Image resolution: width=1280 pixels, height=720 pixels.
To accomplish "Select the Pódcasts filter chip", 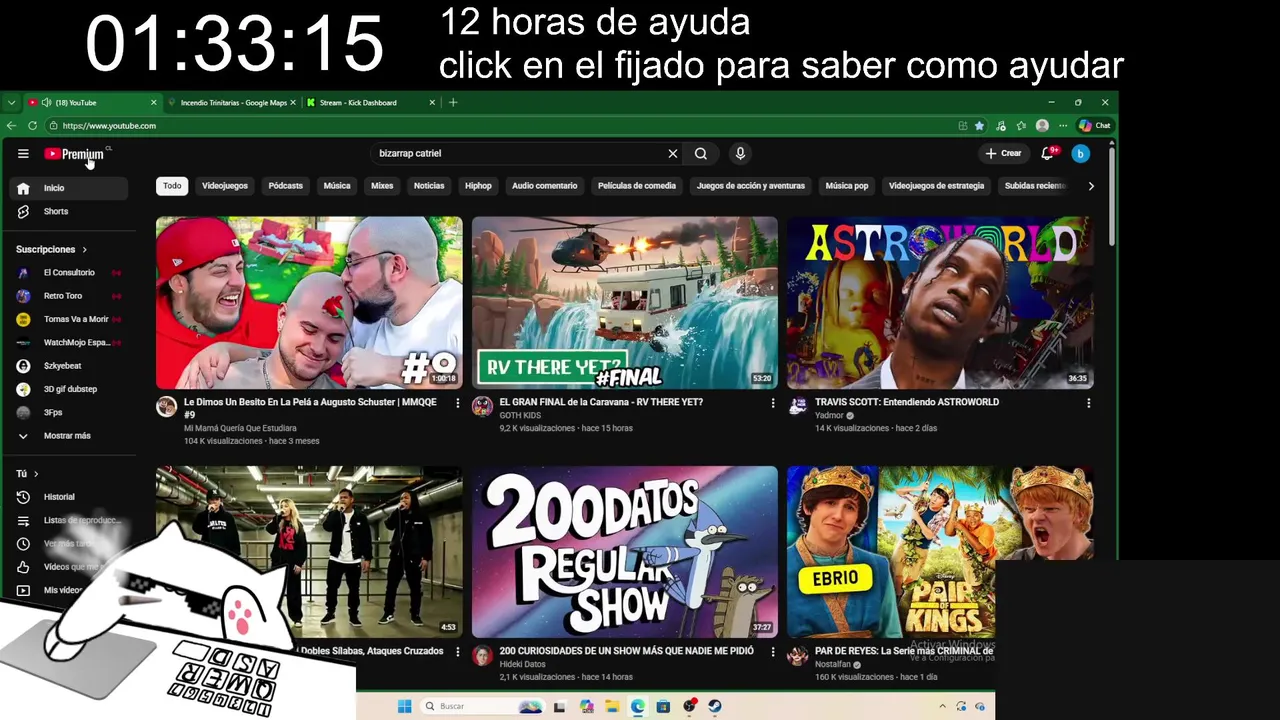I will click(285, 186).
